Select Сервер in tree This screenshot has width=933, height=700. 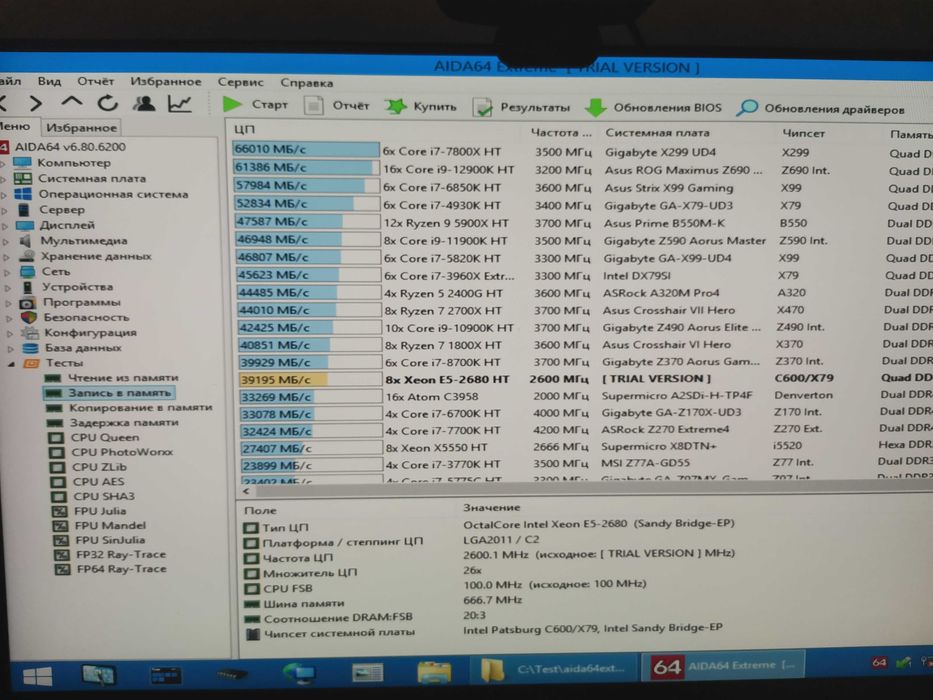click(62, 210)
